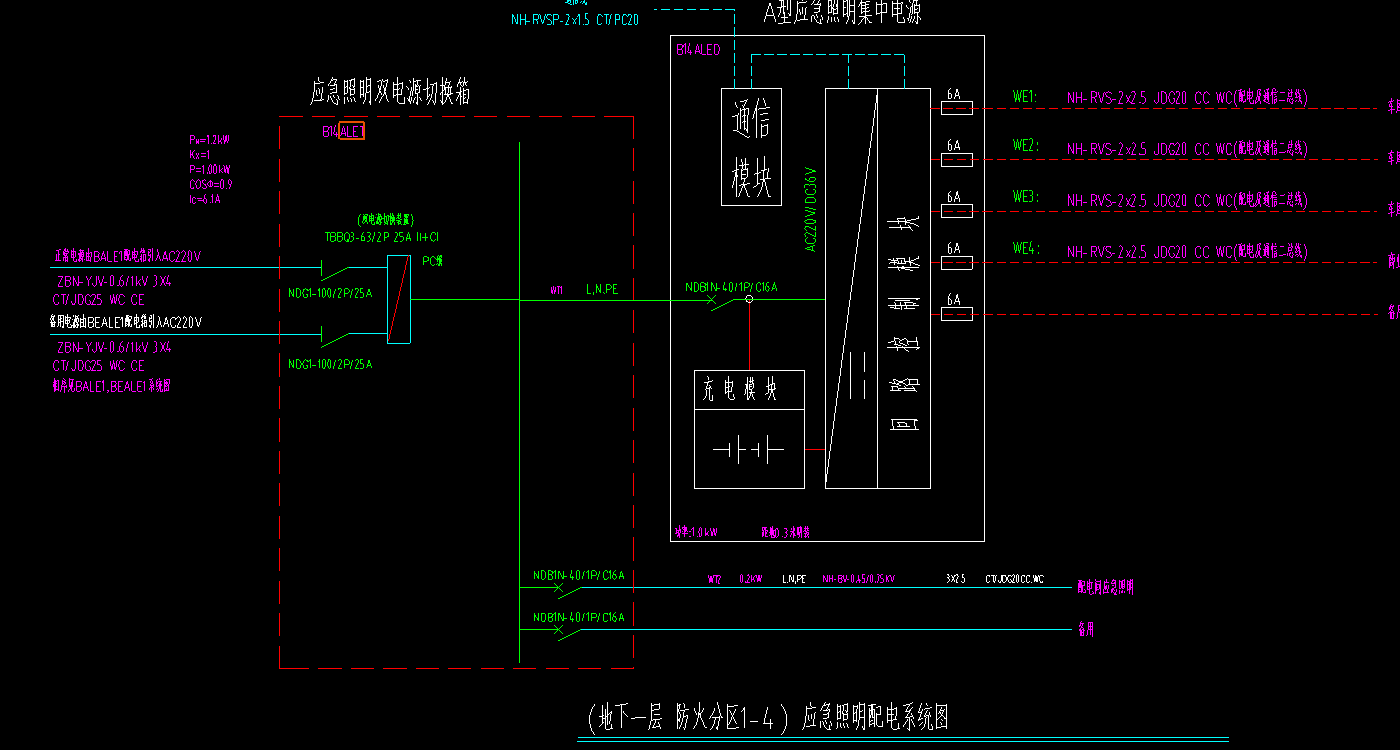Select the green (双电源切换装置) annotation
The width and height of the screenshot is (1400, 750).
pos(386,219)
